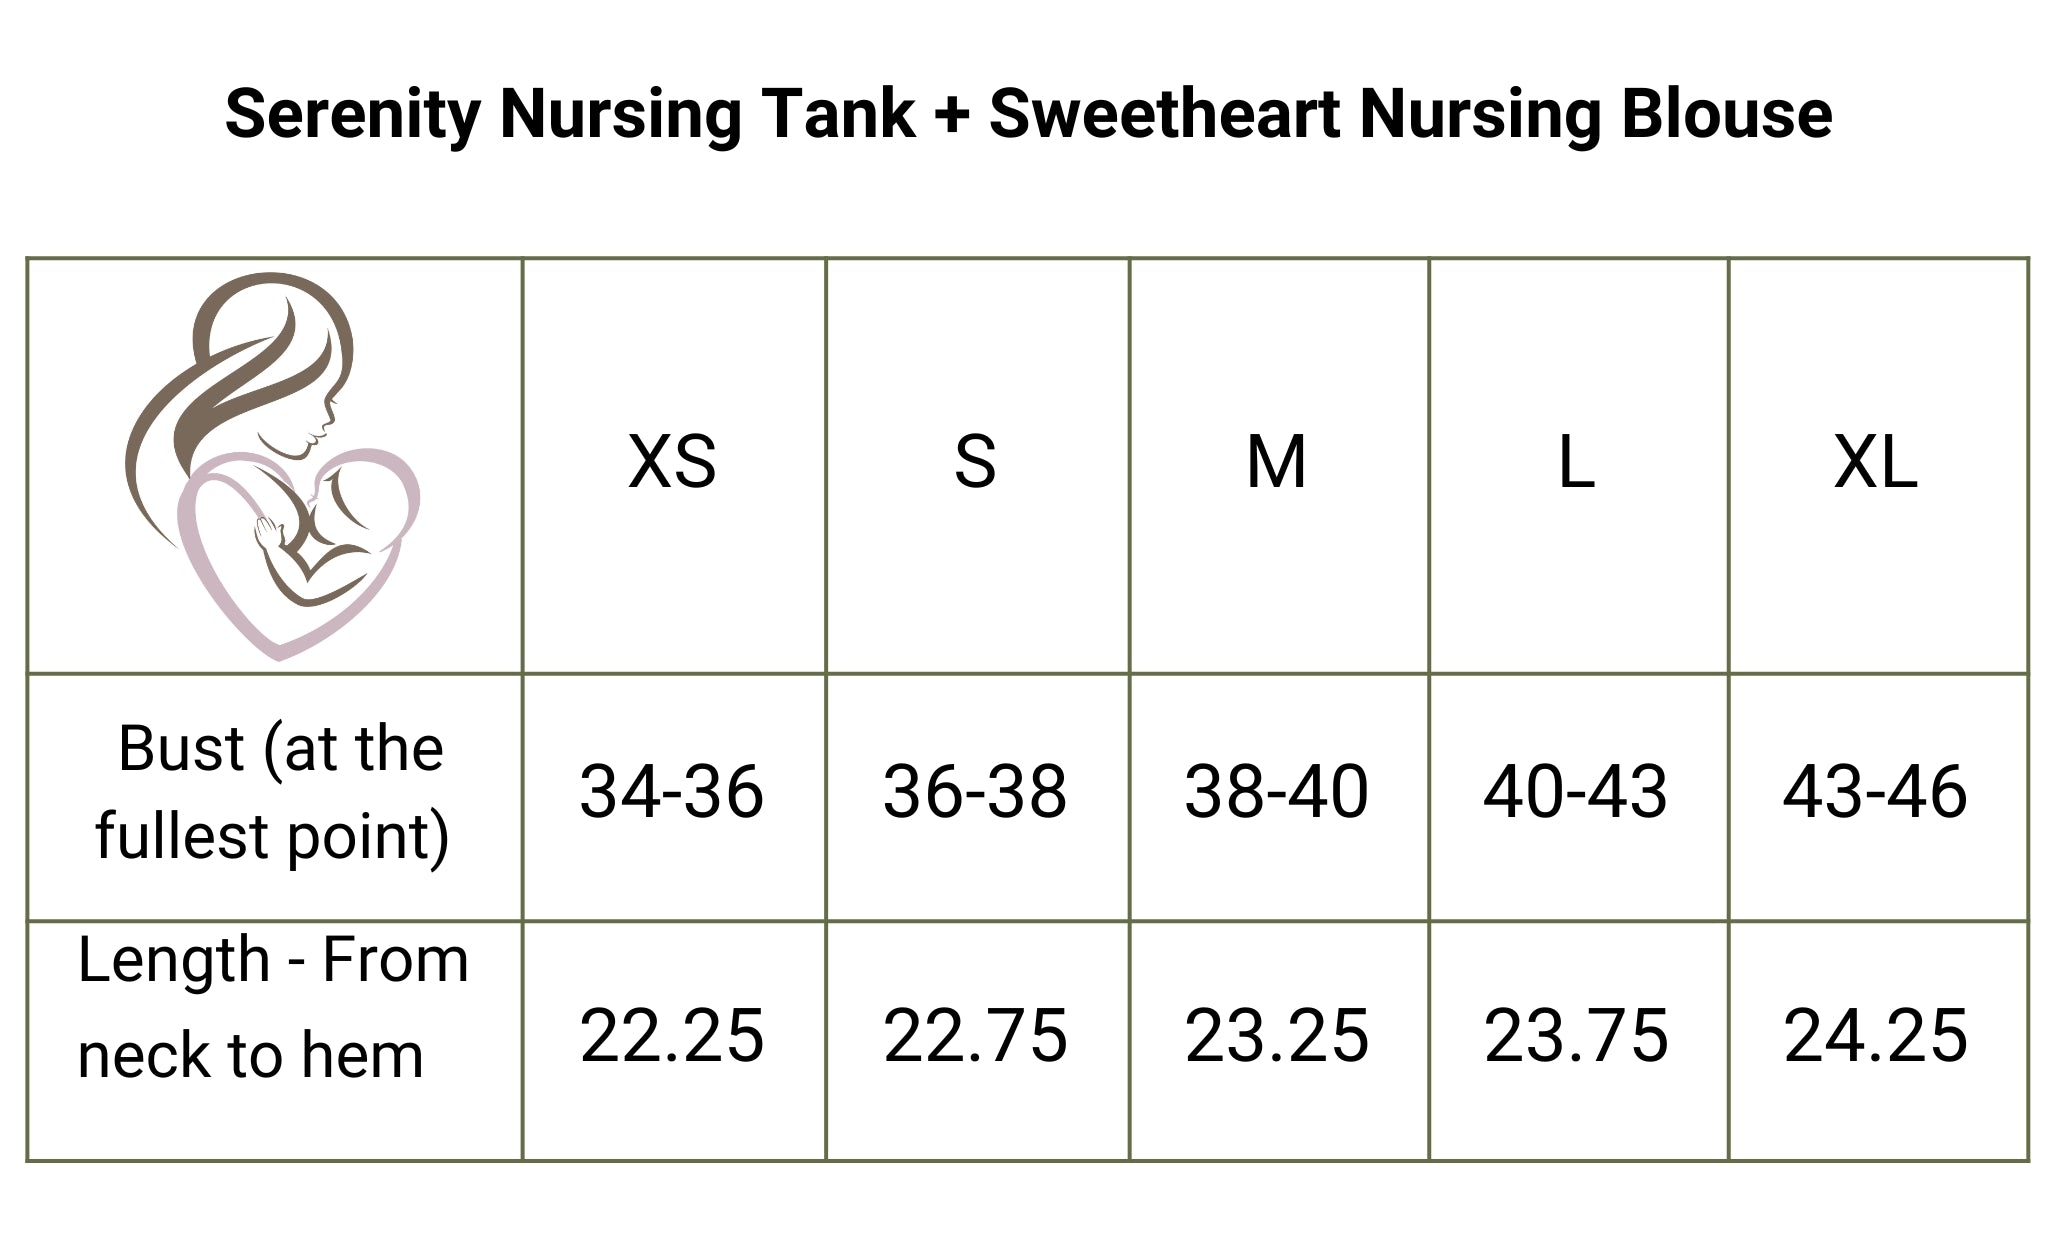This screenshot has width=2048, height=1250.
Task: Select the S size column header
Action: pyautogui.click(x=975, y=463)
